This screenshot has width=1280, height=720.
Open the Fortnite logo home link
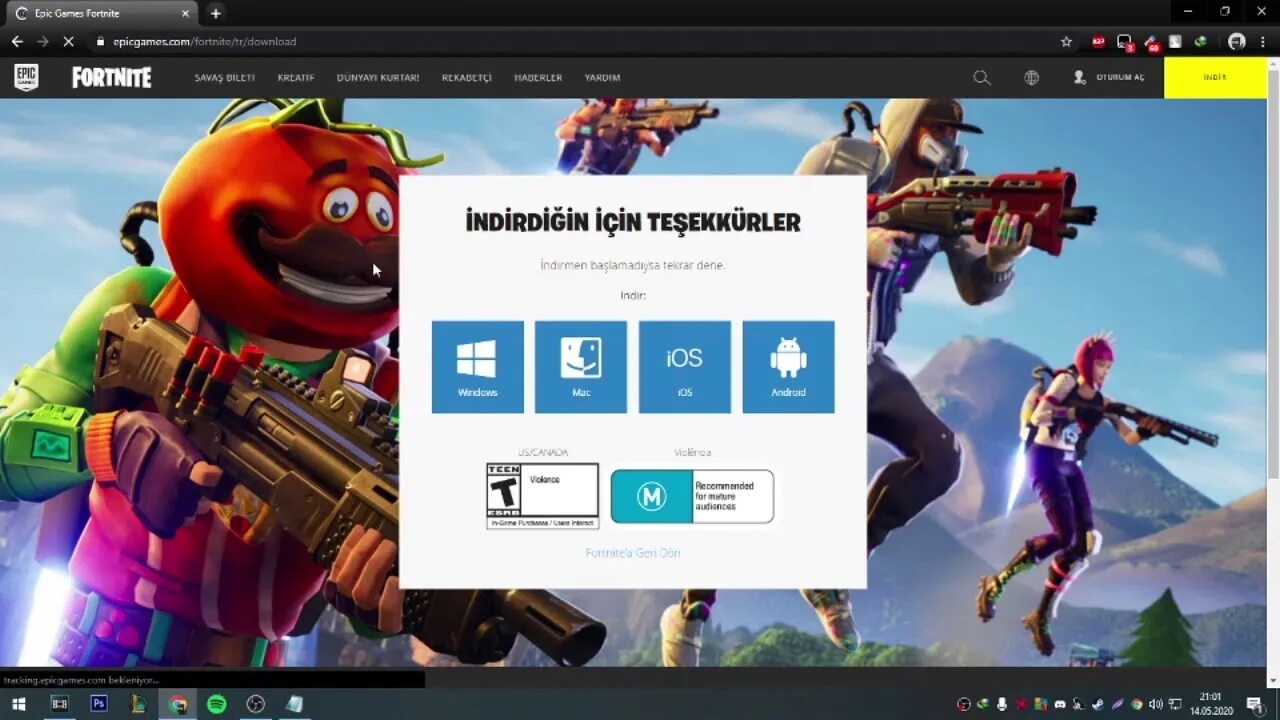click(111, 78)
